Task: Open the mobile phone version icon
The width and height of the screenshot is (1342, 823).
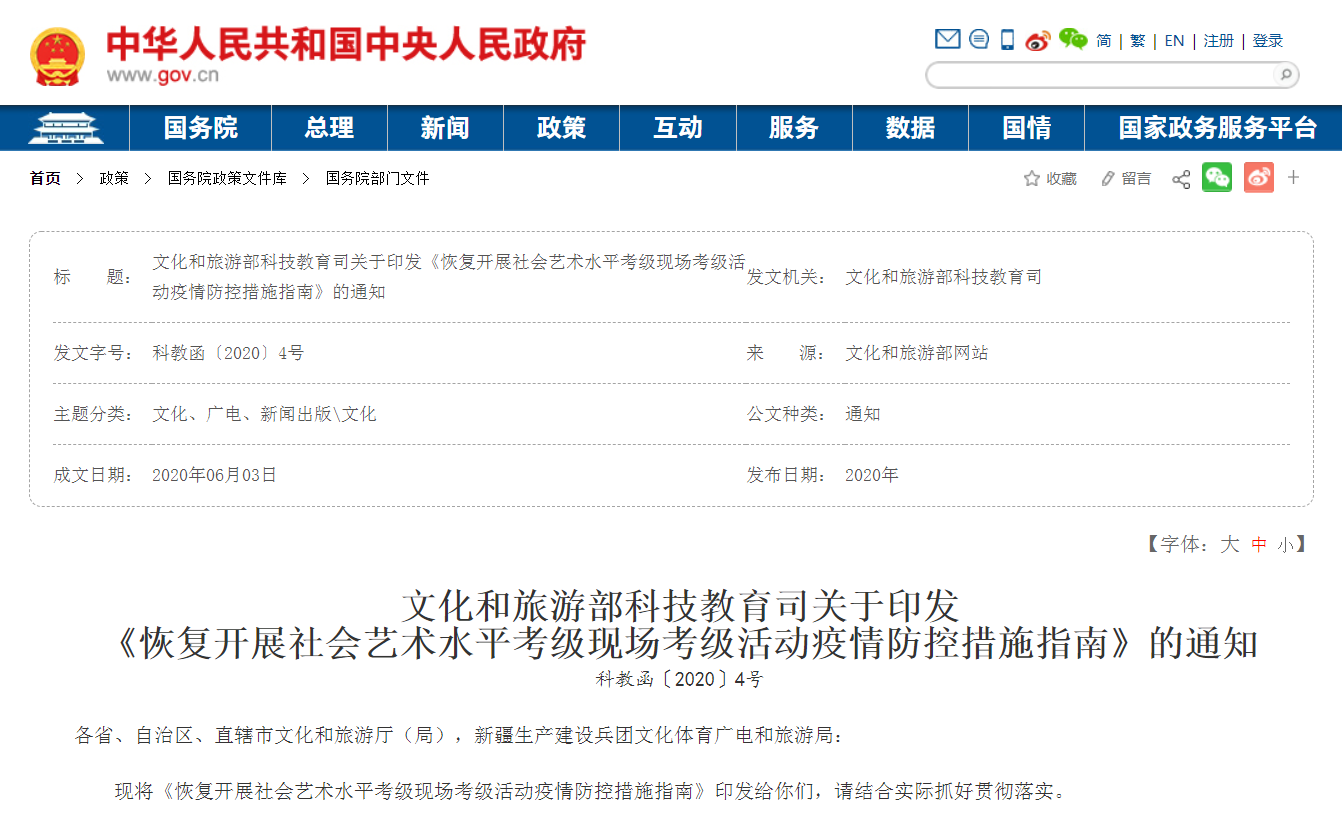Action: coord(1007,39)
